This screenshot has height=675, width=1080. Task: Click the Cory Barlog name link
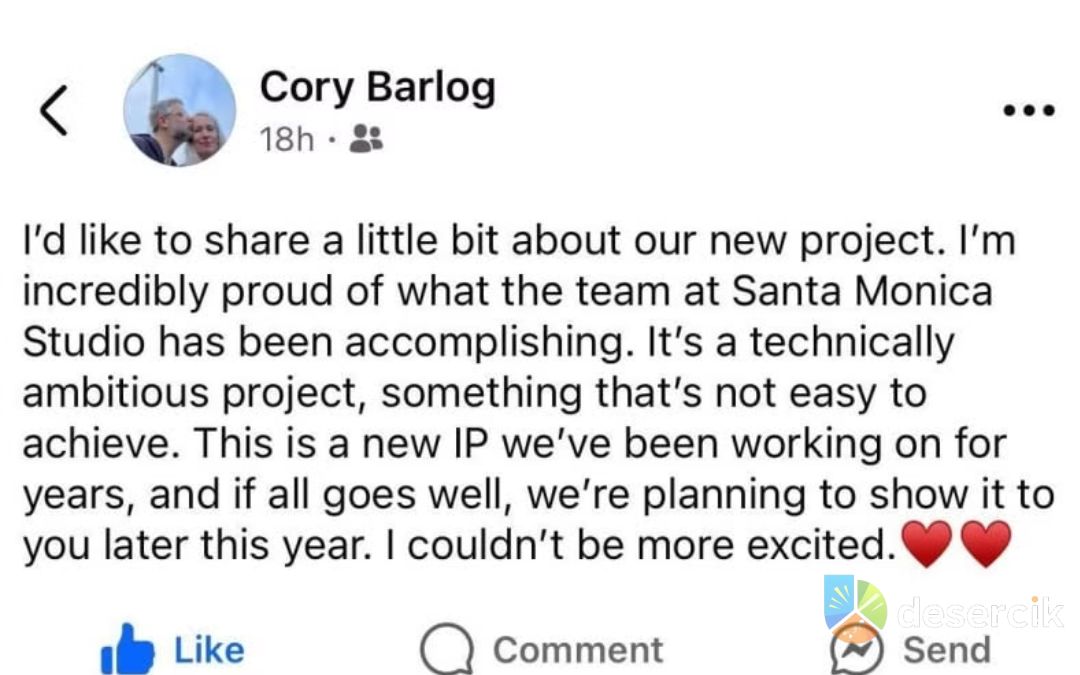(377, 87)
